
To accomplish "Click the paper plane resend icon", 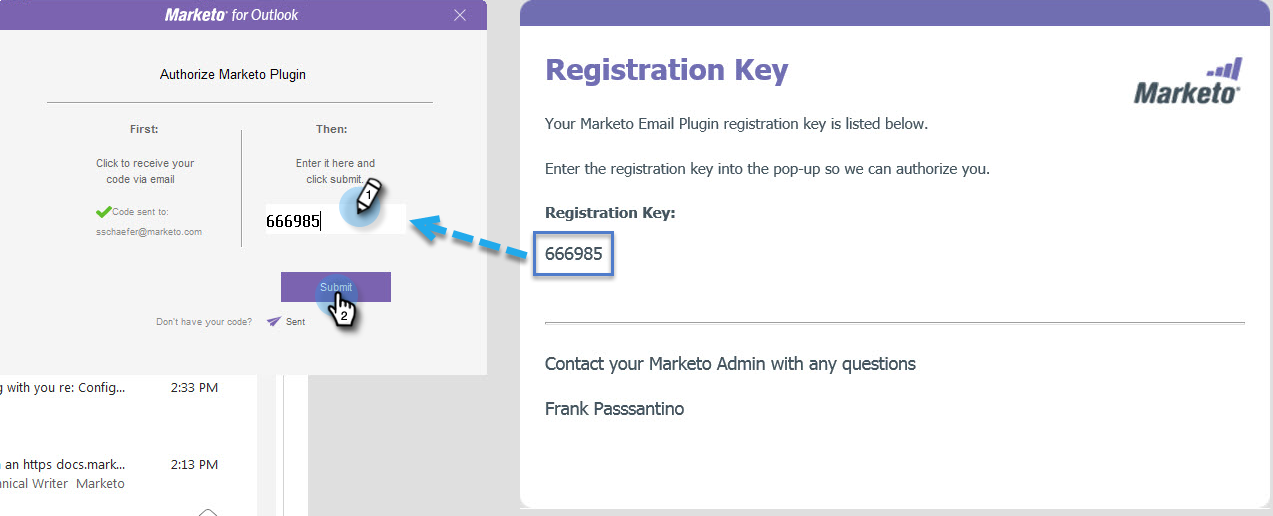I will pos(273,322).
